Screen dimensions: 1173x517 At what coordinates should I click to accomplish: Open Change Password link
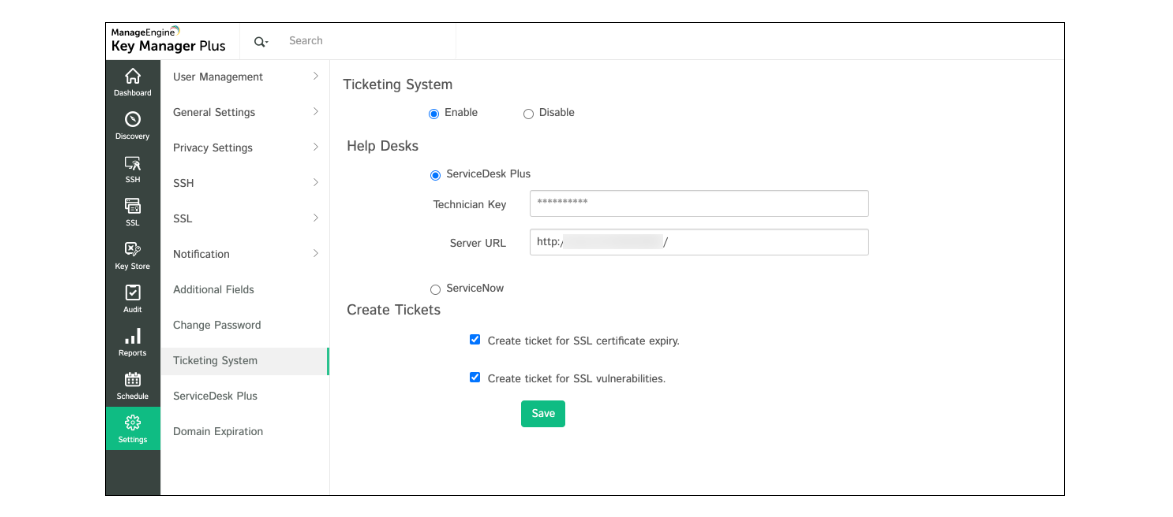coord(217,325)
